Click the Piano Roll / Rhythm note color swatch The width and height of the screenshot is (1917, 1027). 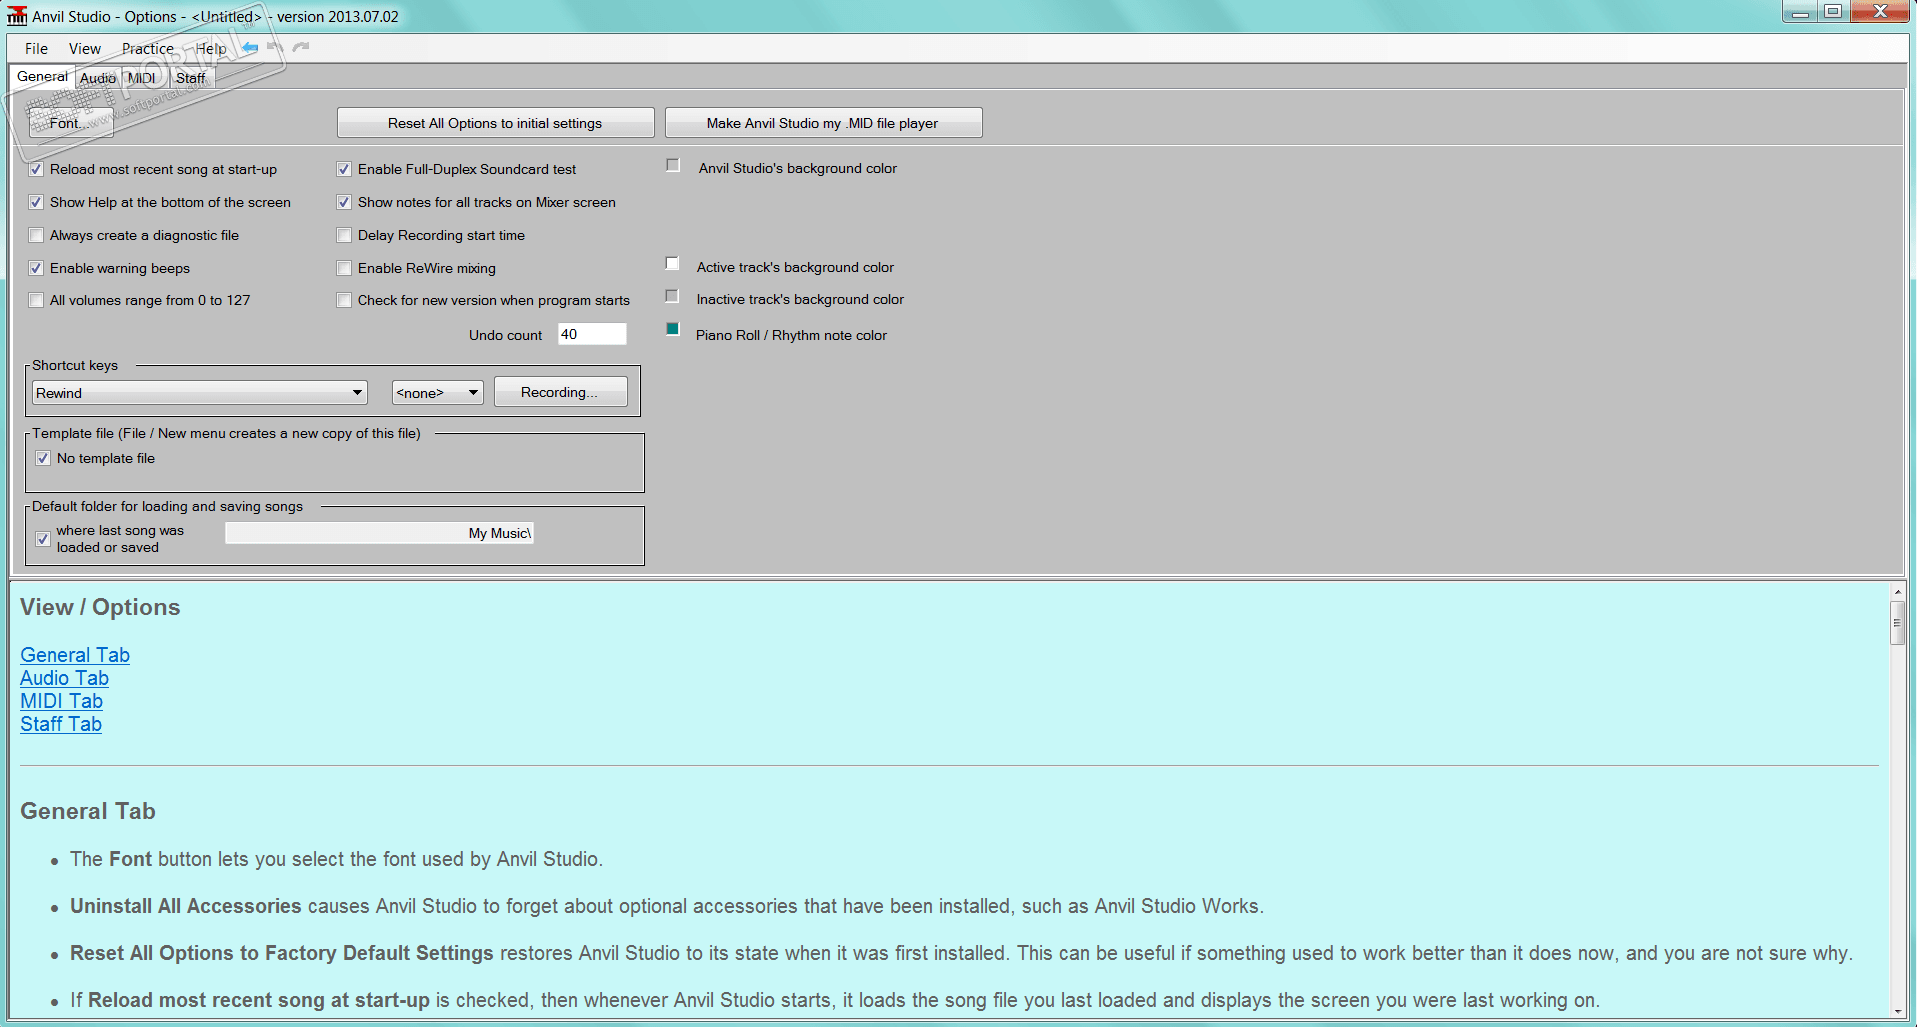tap(672, 329)
